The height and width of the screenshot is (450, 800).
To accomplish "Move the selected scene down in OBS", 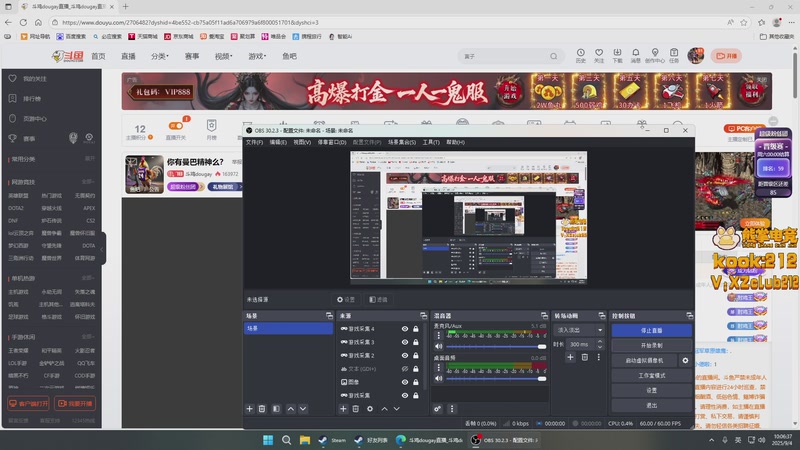I will tap(303, 409).
